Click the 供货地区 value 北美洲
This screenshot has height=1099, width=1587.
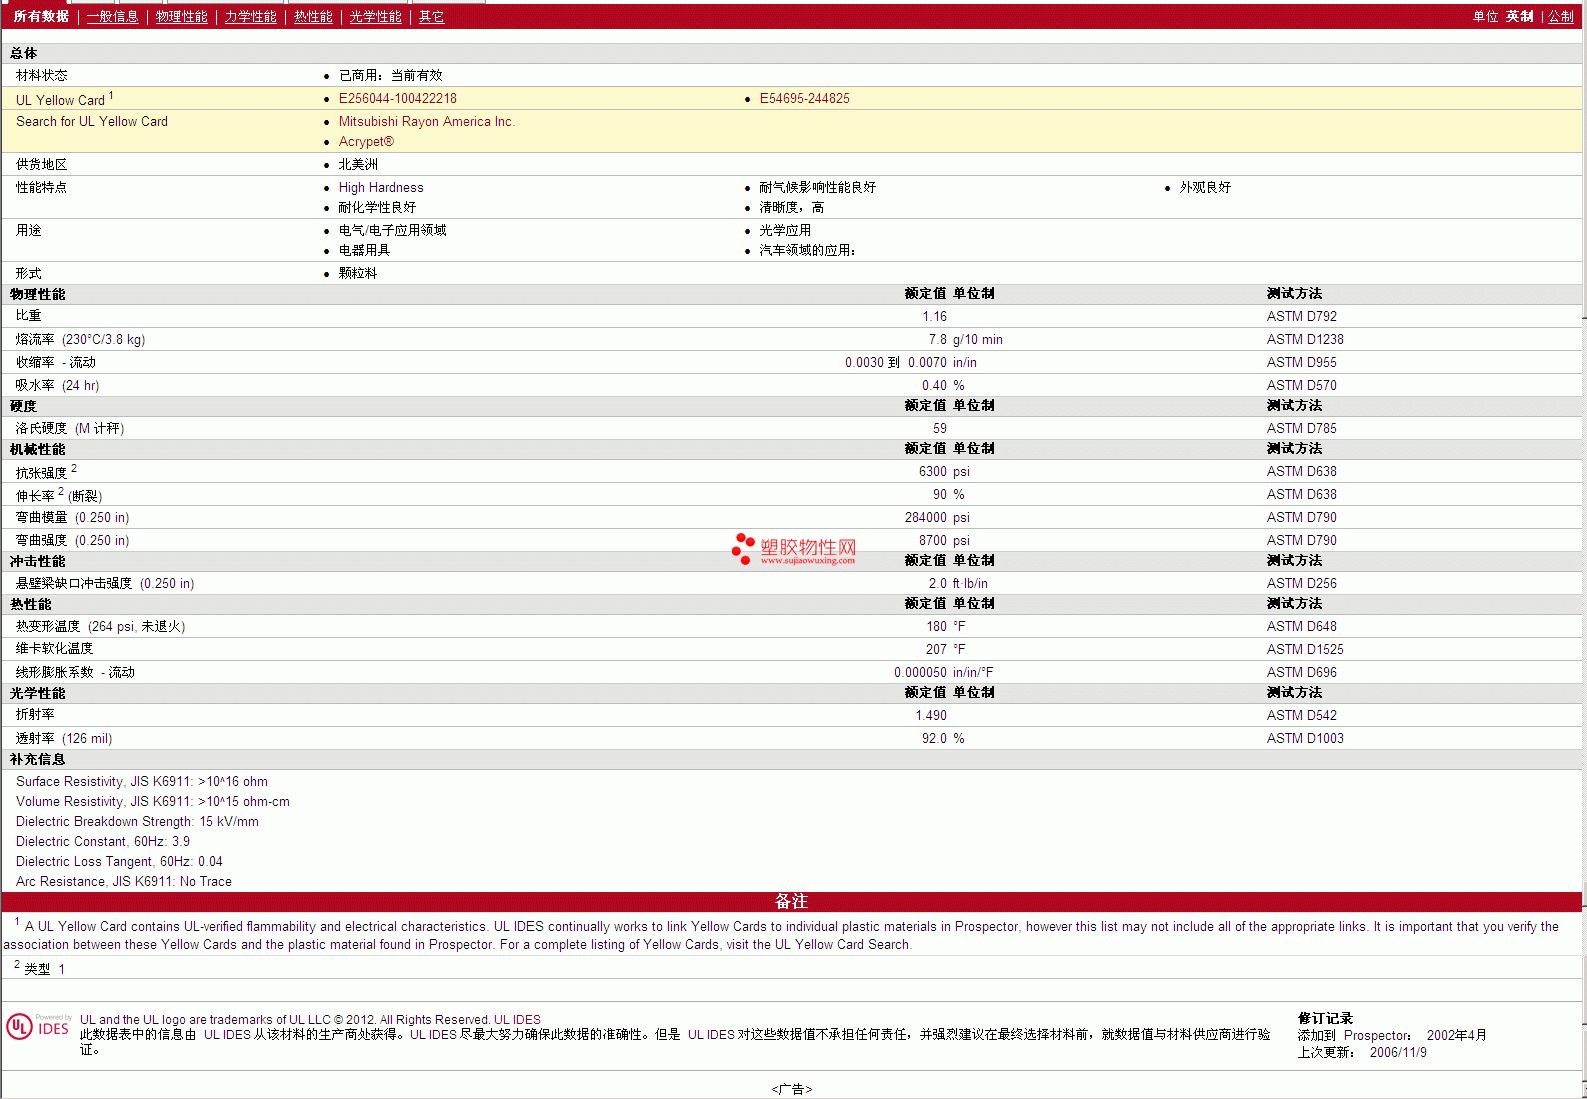click(x=358, y=165)
